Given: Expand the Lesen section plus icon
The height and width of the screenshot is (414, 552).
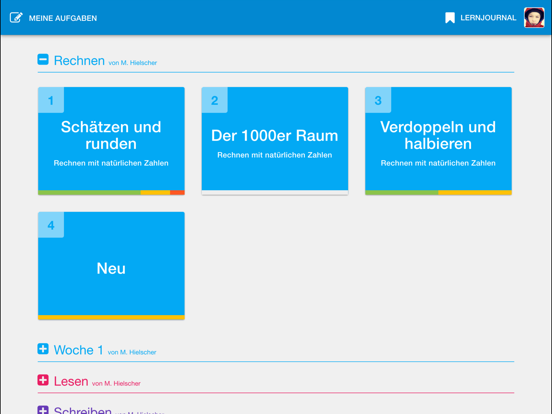Looking at the screenshot, I should click(x=43, y=380).
